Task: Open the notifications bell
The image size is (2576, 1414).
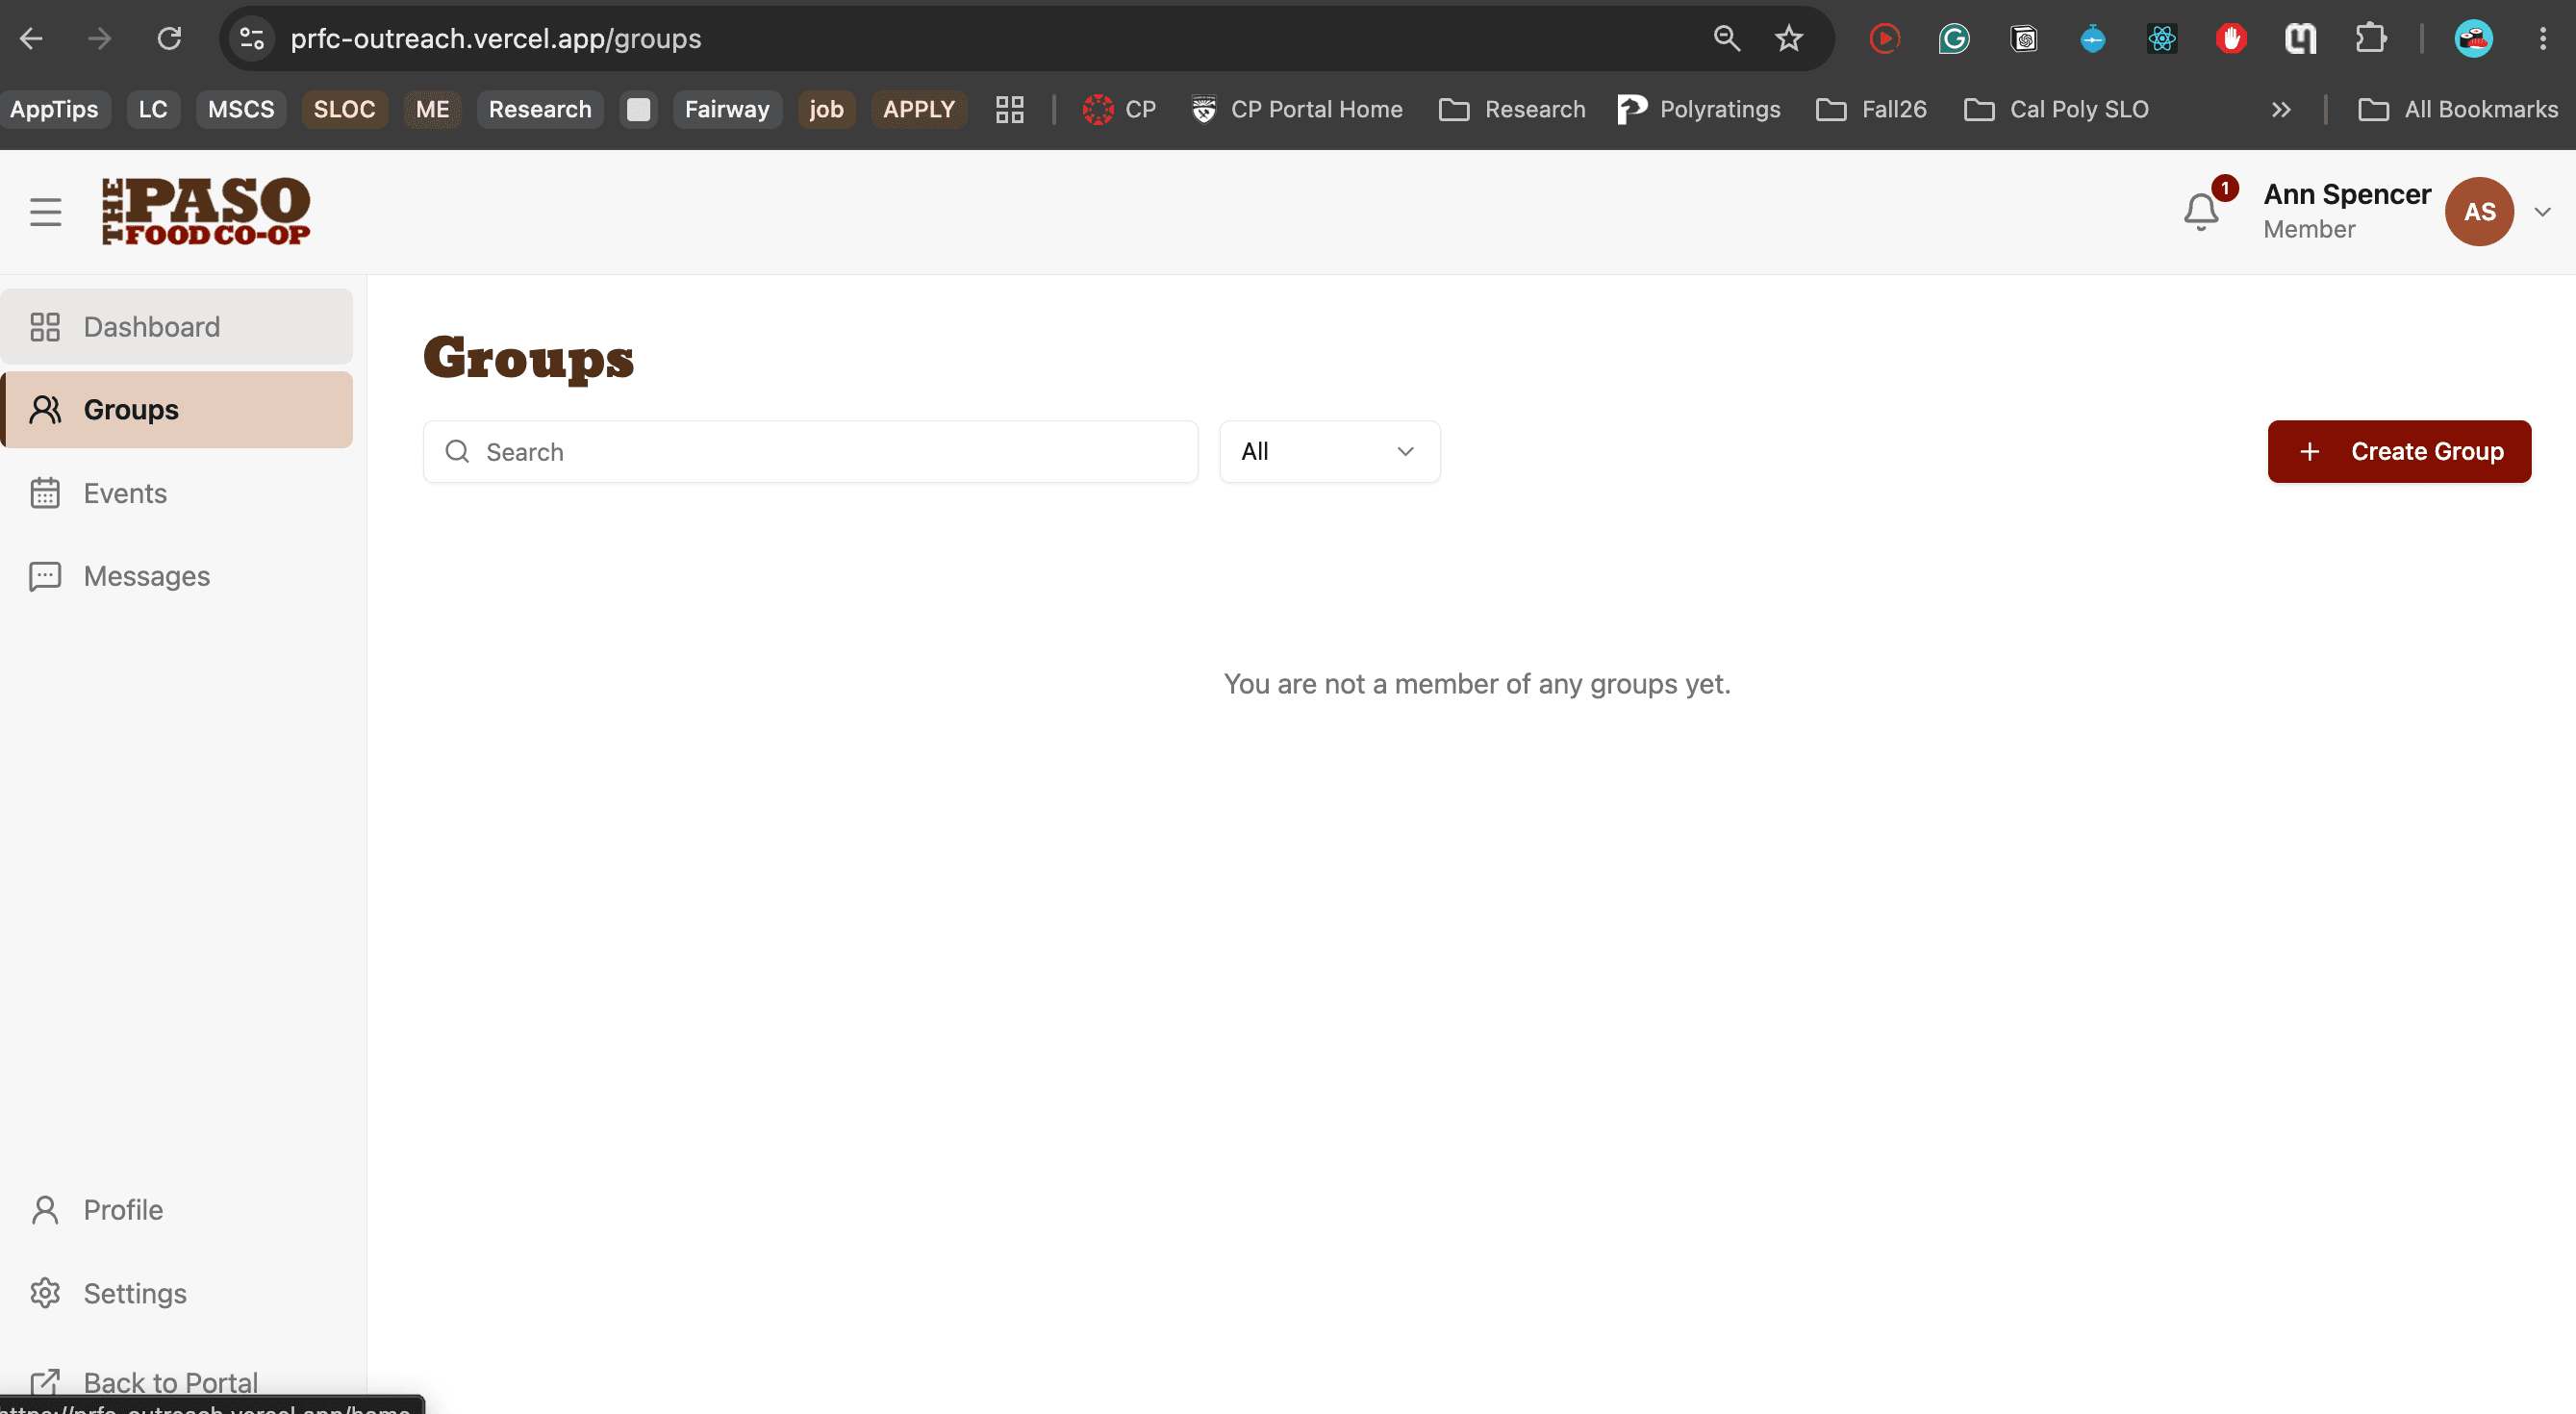Action: click(x=2201, y=211)
